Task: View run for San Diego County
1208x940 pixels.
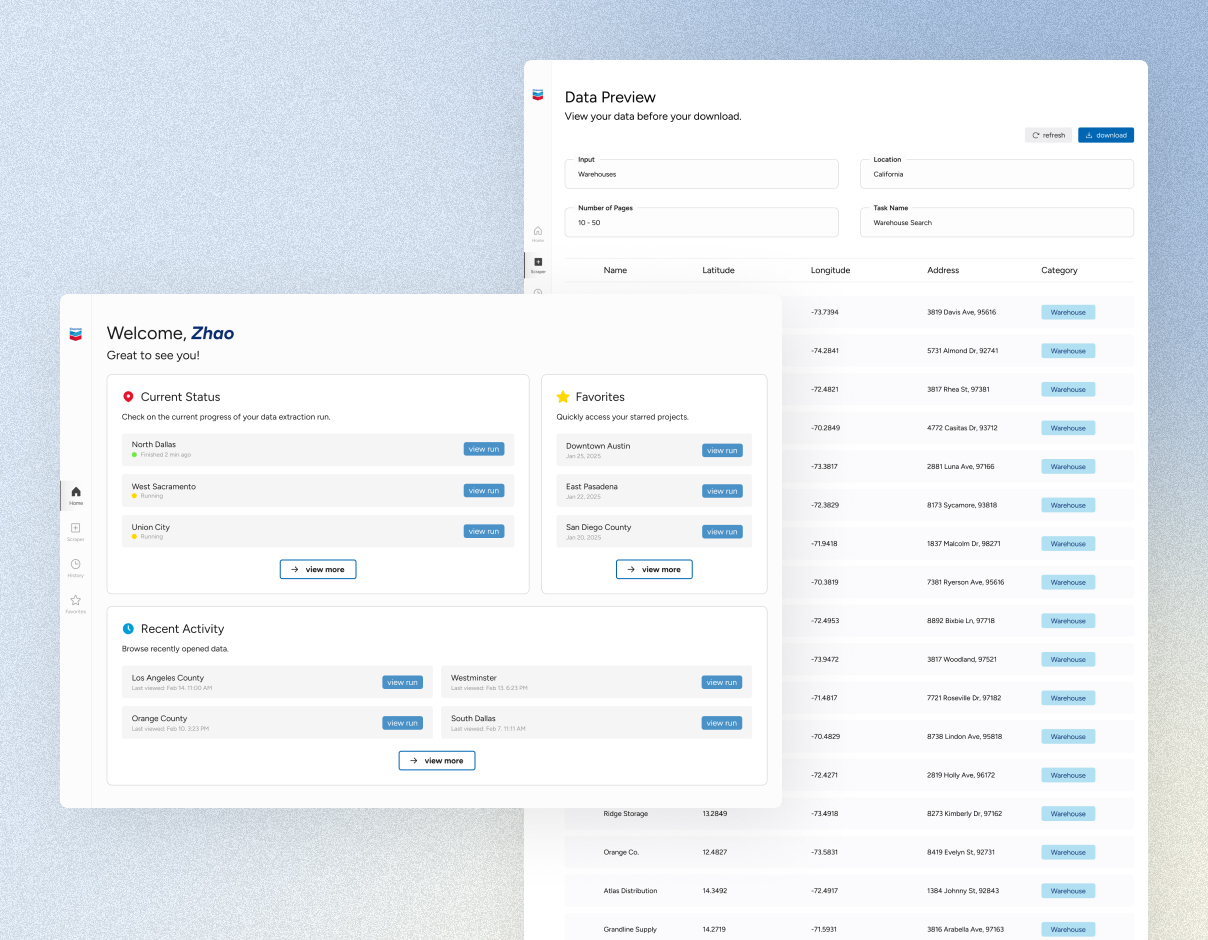Action: pyautogui.click(x=722, y=531)
